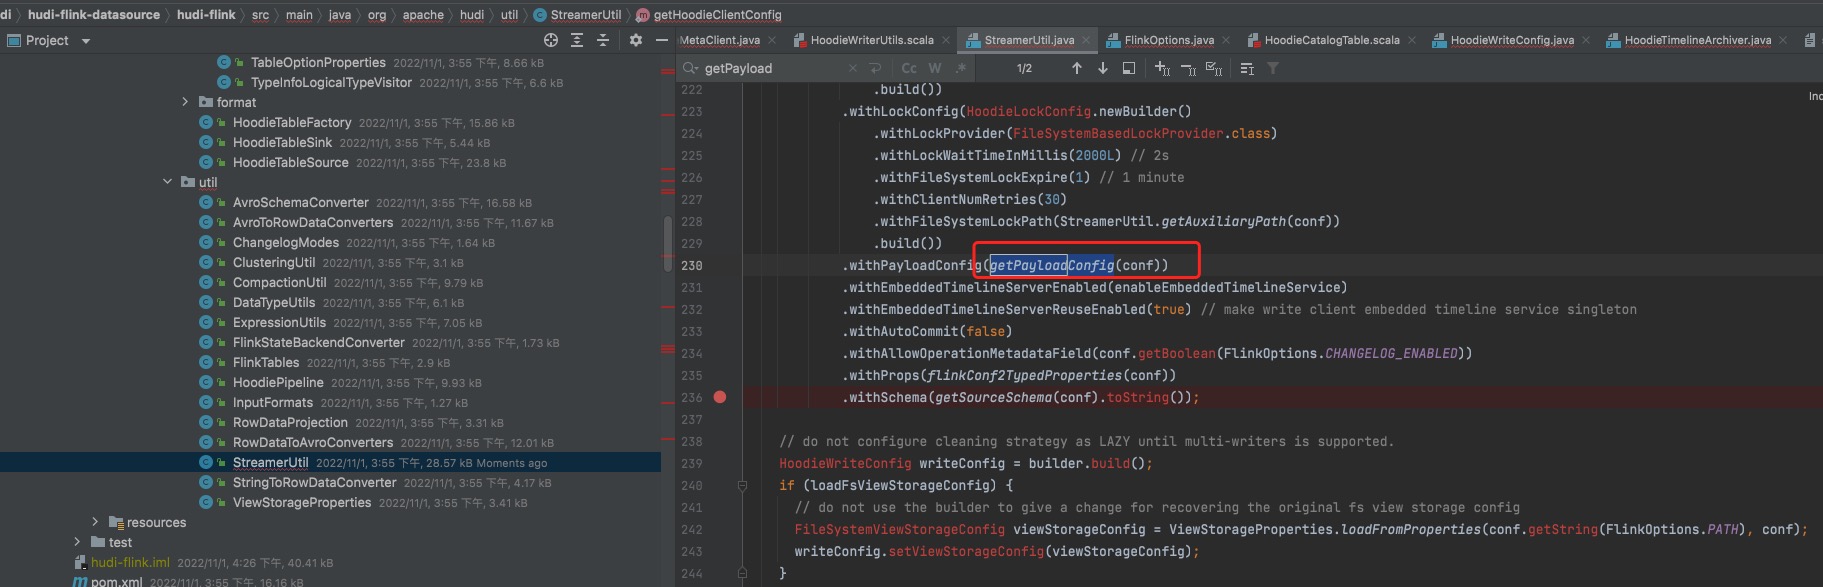
Task: Click the Project view icon in panel header
Action: tap(14, 40)
